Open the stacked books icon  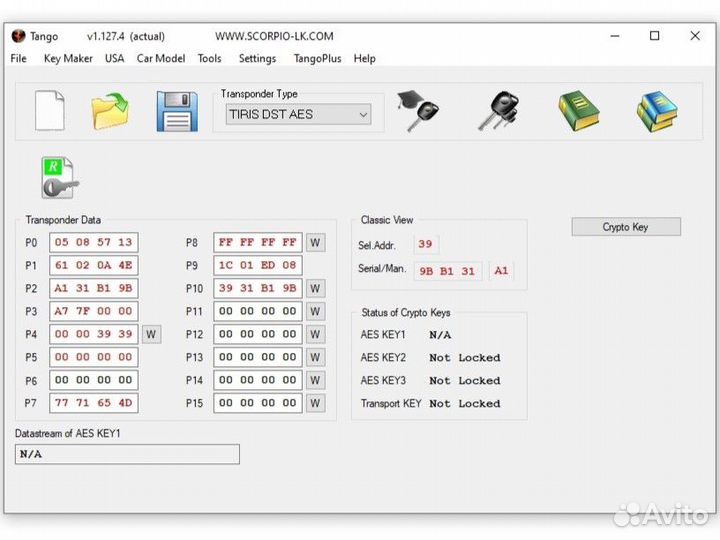(x=657, y=111)
